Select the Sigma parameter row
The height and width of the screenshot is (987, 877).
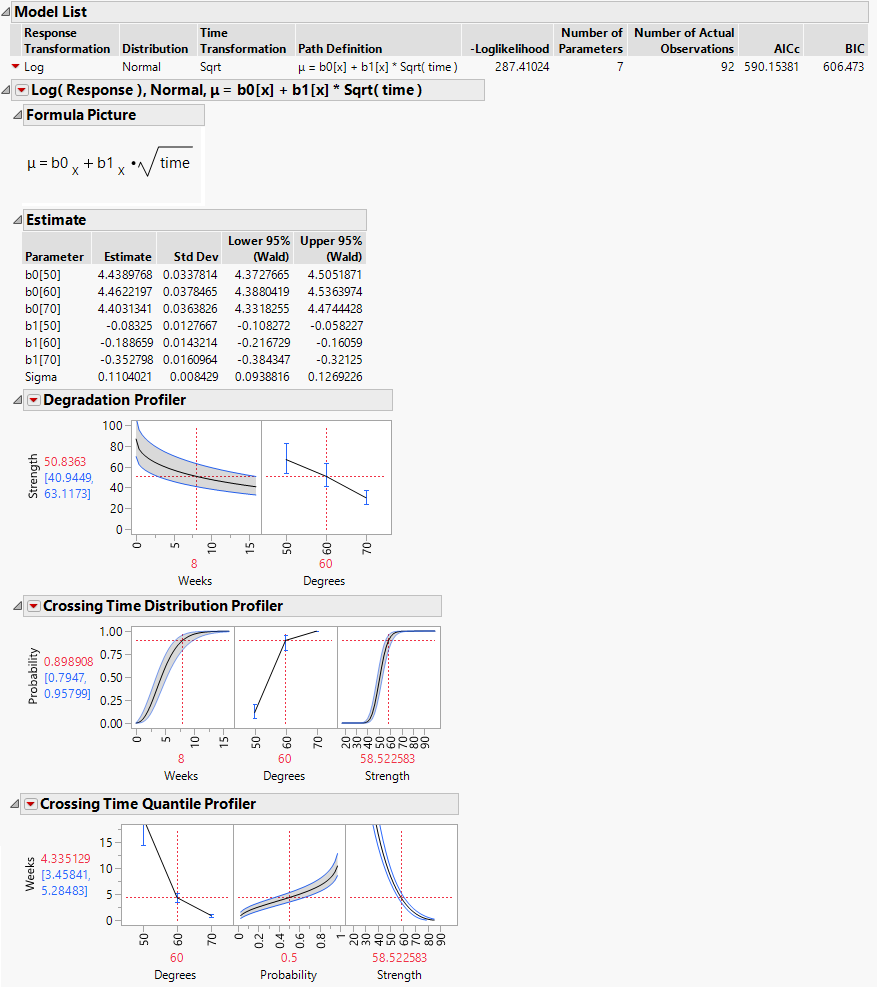click(x=193, y=377)
